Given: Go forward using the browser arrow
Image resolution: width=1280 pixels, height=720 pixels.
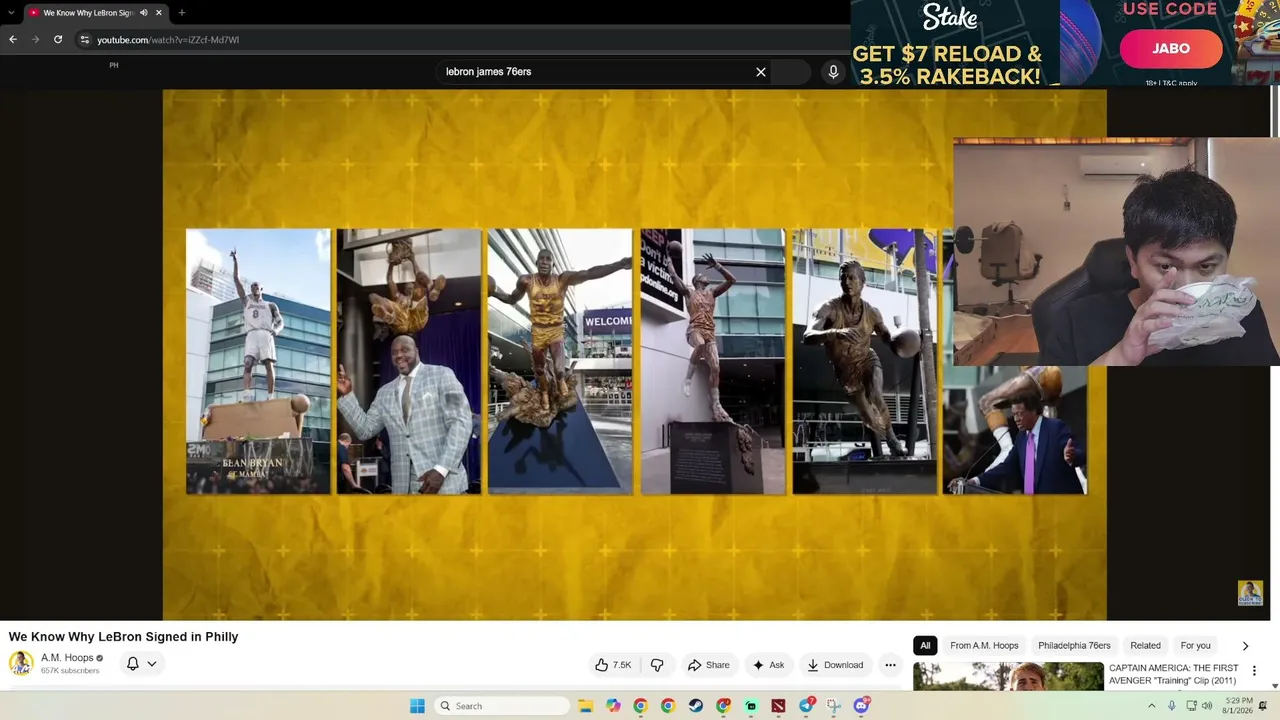Looking at the screenshot, I should coord(36,39).
